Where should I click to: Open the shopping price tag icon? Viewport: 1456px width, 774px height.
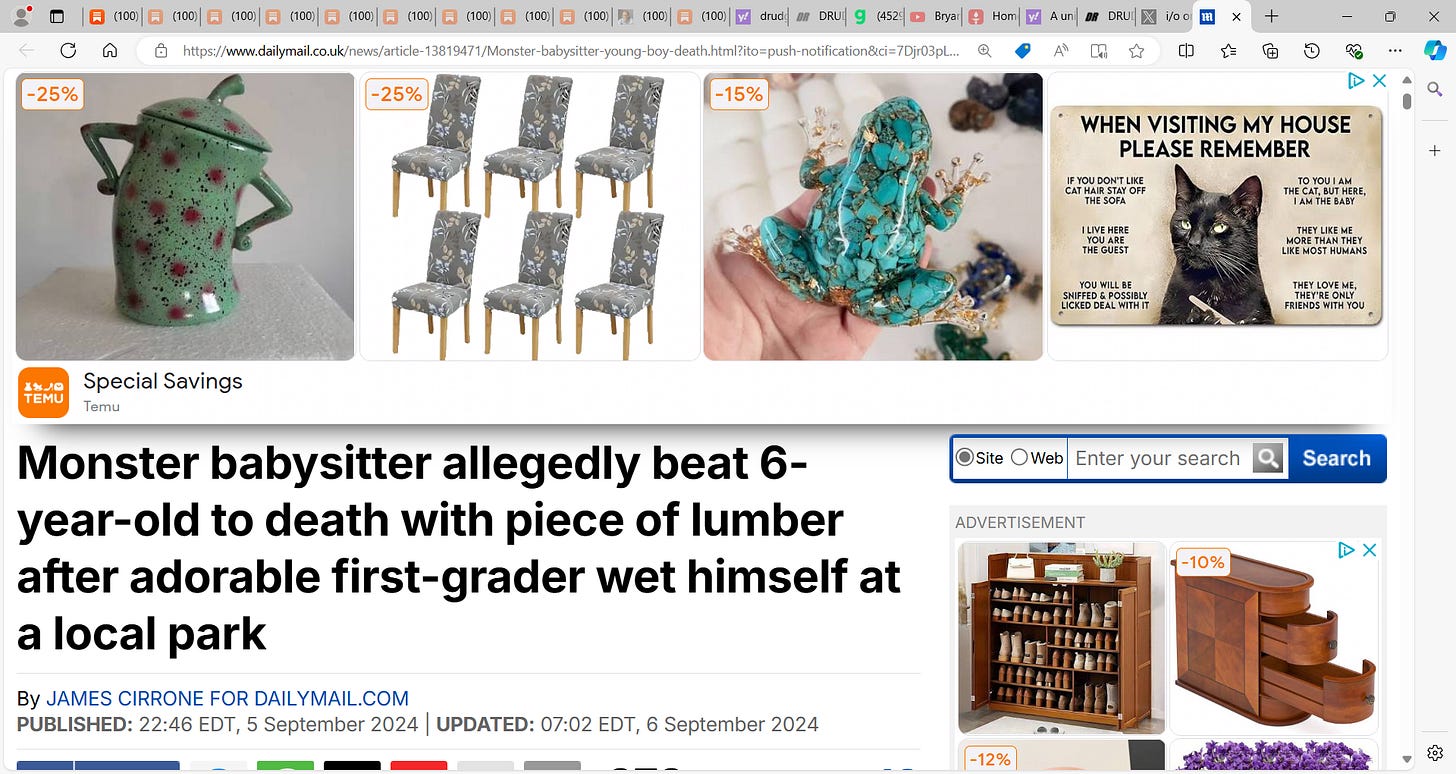click(x=1022, y=51)
